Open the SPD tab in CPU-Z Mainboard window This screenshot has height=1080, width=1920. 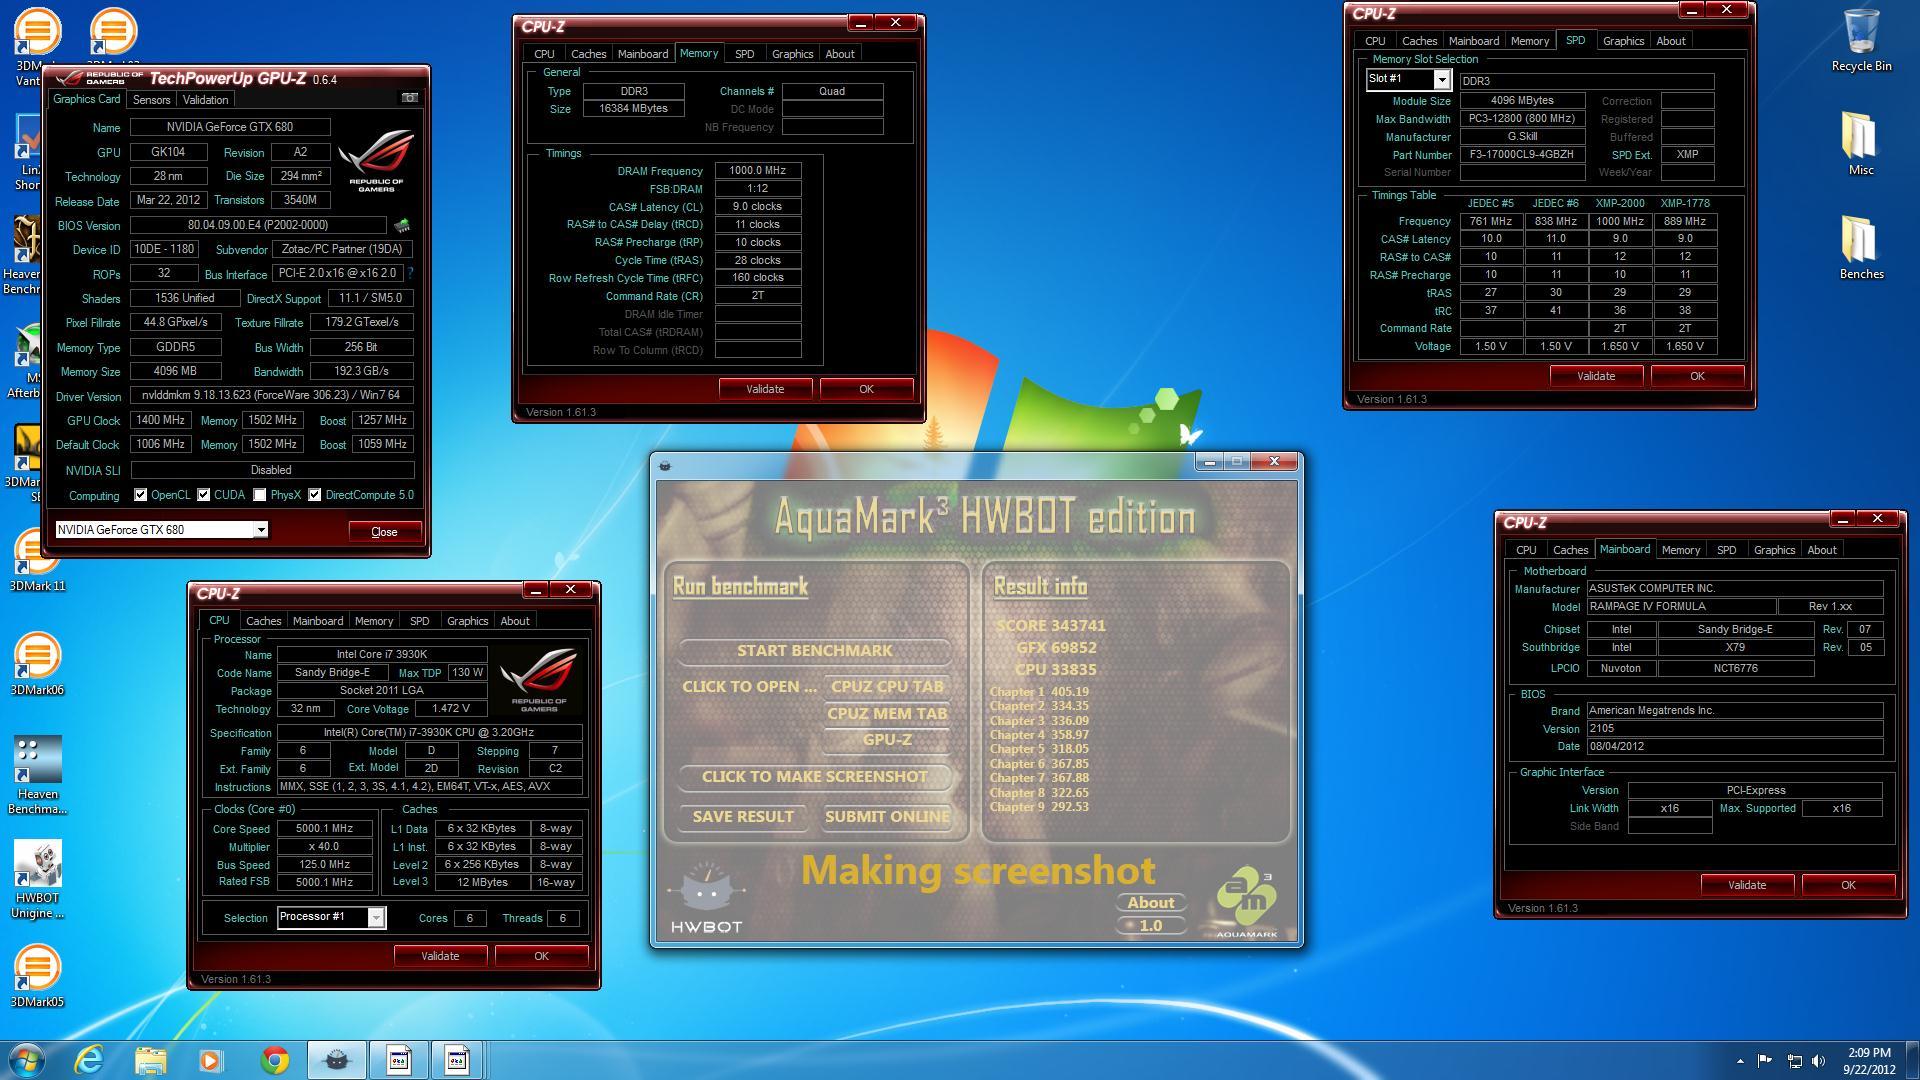(1726, 550)
